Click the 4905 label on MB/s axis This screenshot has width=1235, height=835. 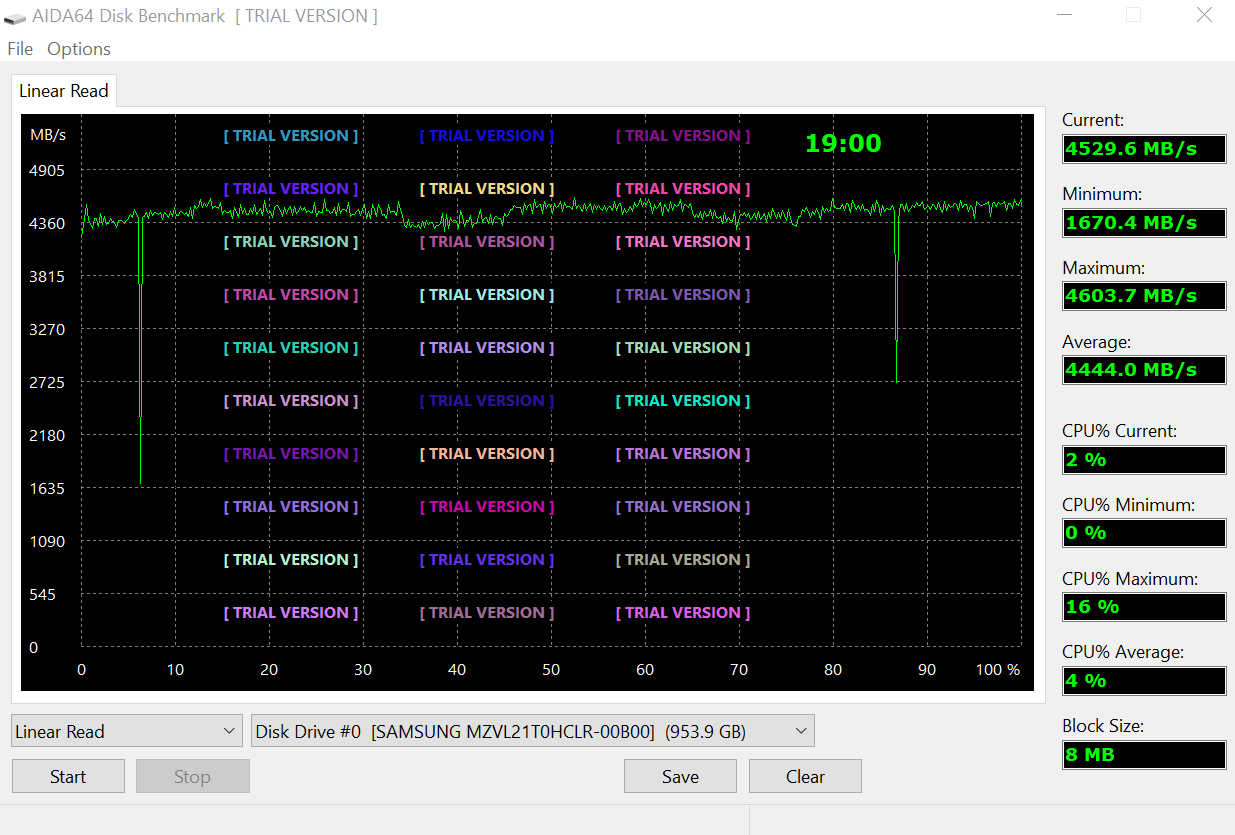pos(47,170)
